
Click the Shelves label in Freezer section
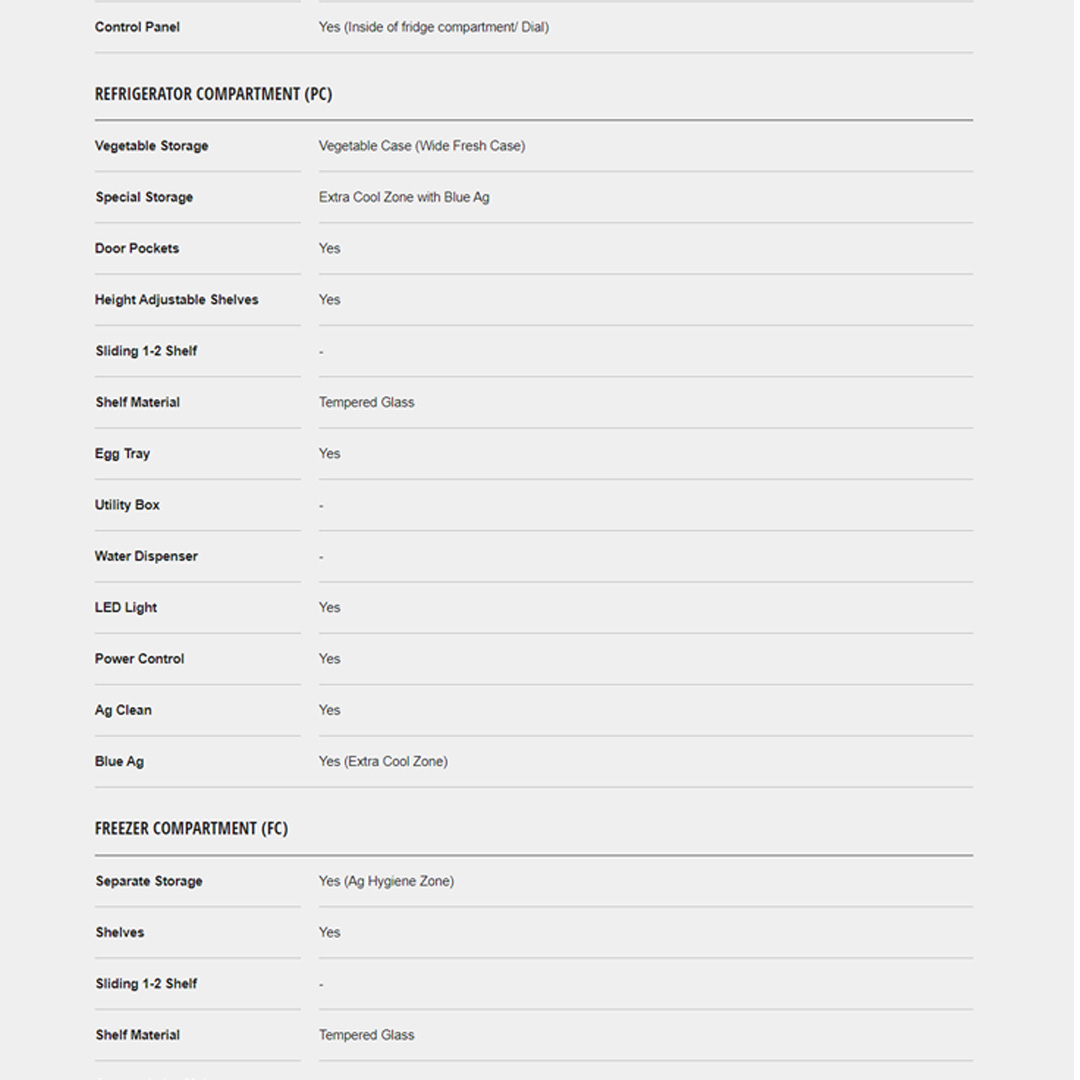[120, 932]
